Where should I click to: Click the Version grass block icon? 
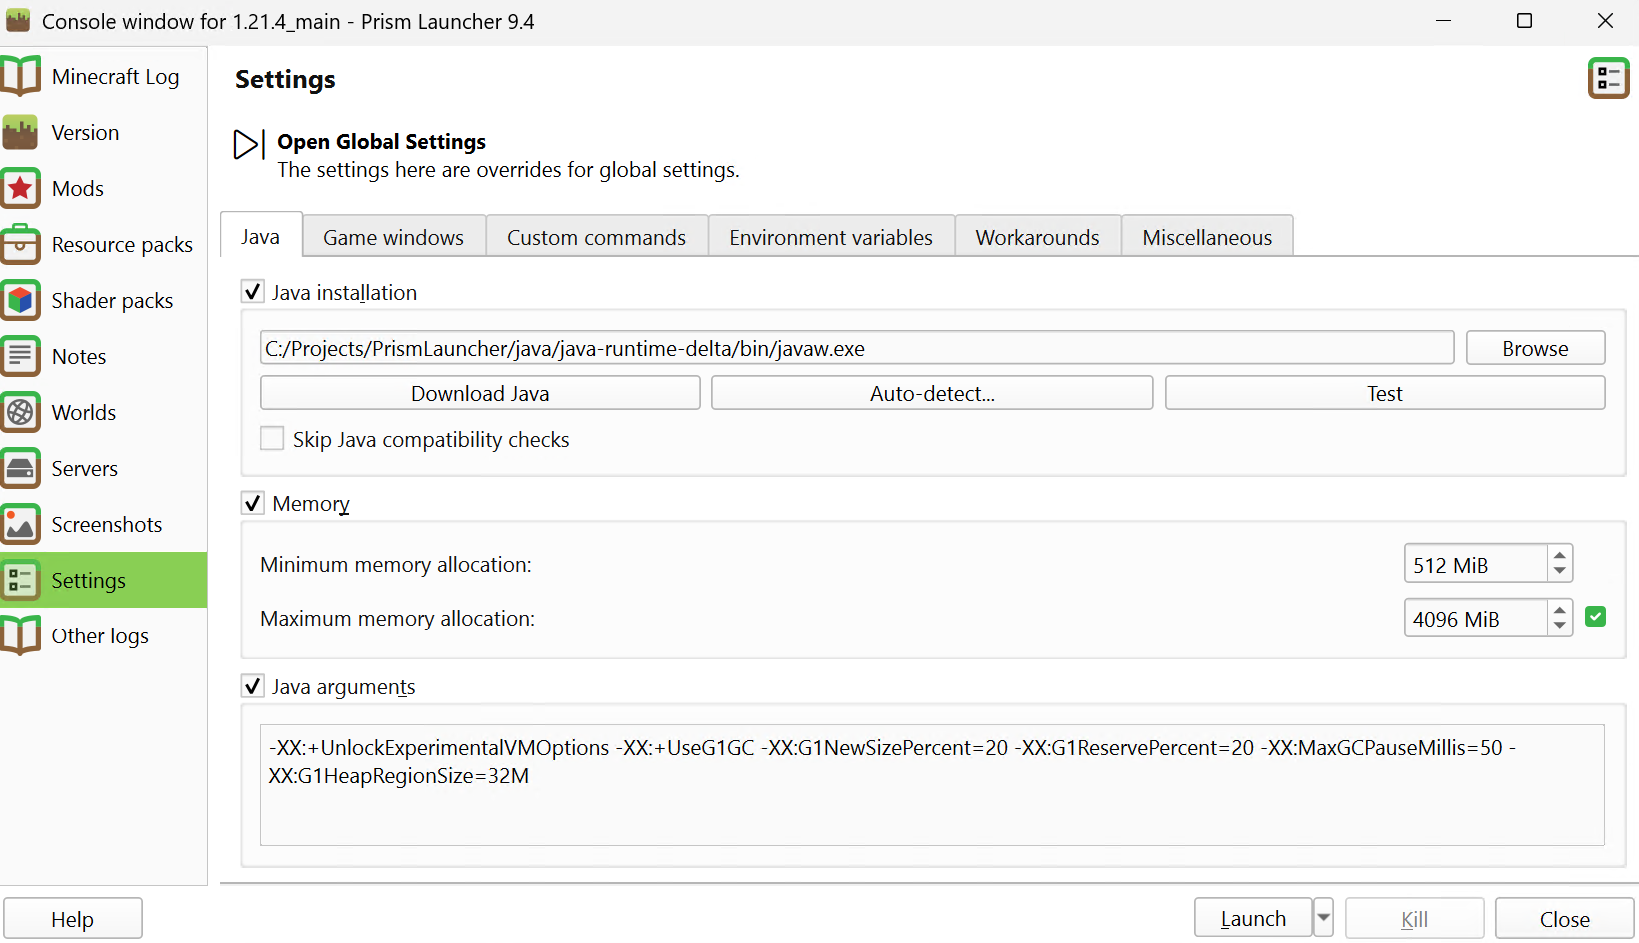[20, 132]
